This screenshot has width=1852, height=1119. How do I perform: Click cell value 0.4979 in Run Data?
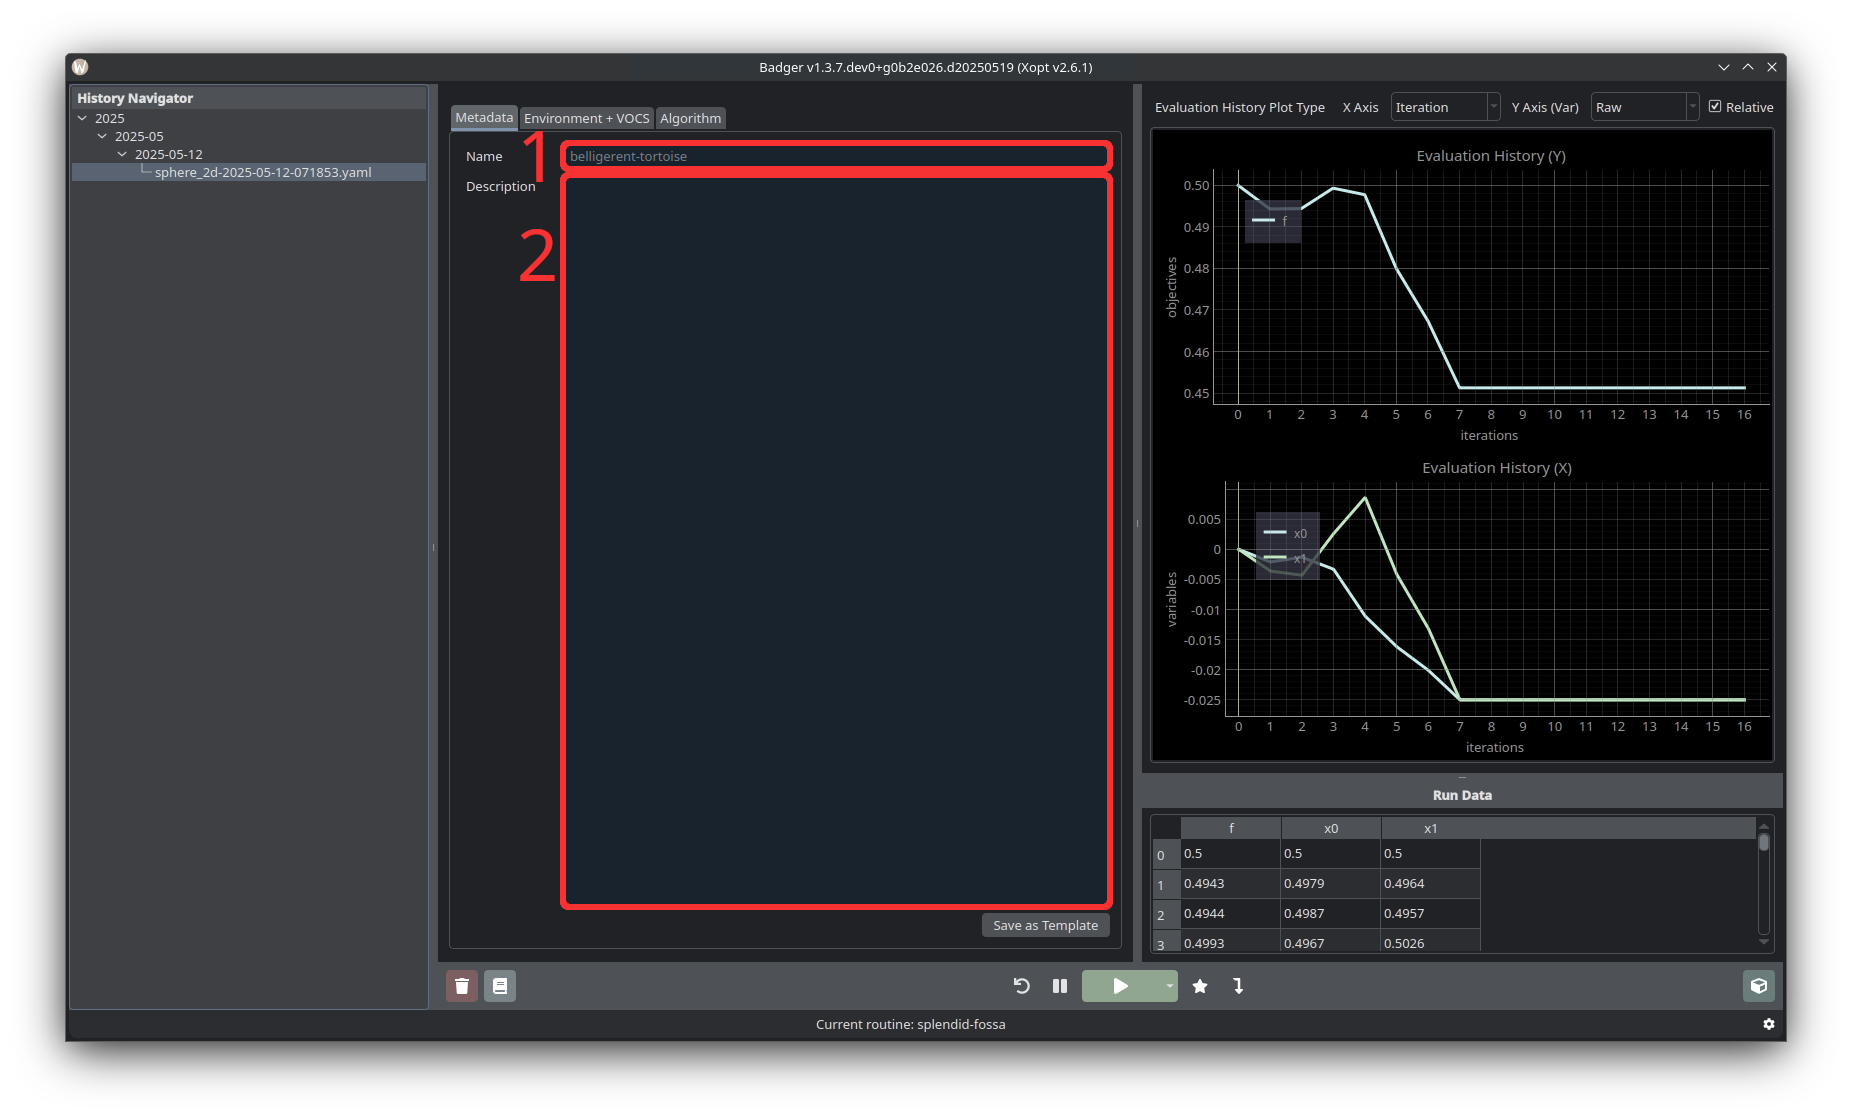click(x=1331, y=883)
